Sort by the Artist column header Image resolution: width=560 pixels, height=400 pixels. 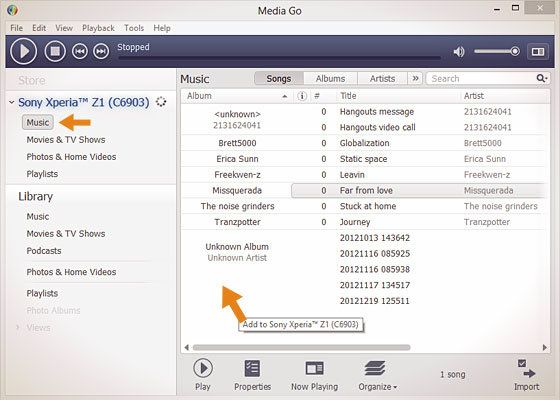(504, 96)
